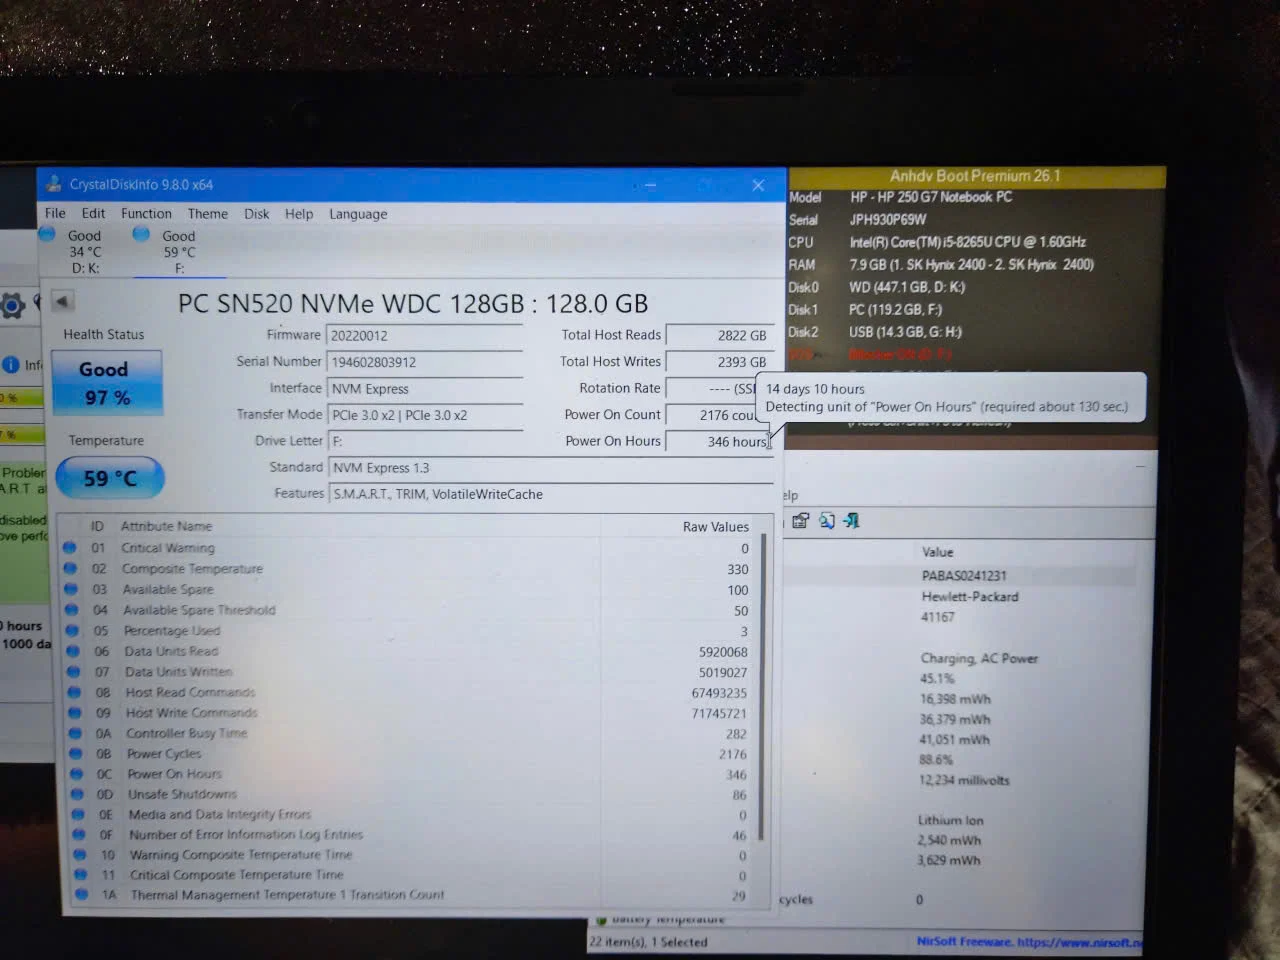This screenshot has height=960, width=1280.
Task: Go to previous disk with the left arrow
Action: [x=62, y=301]
